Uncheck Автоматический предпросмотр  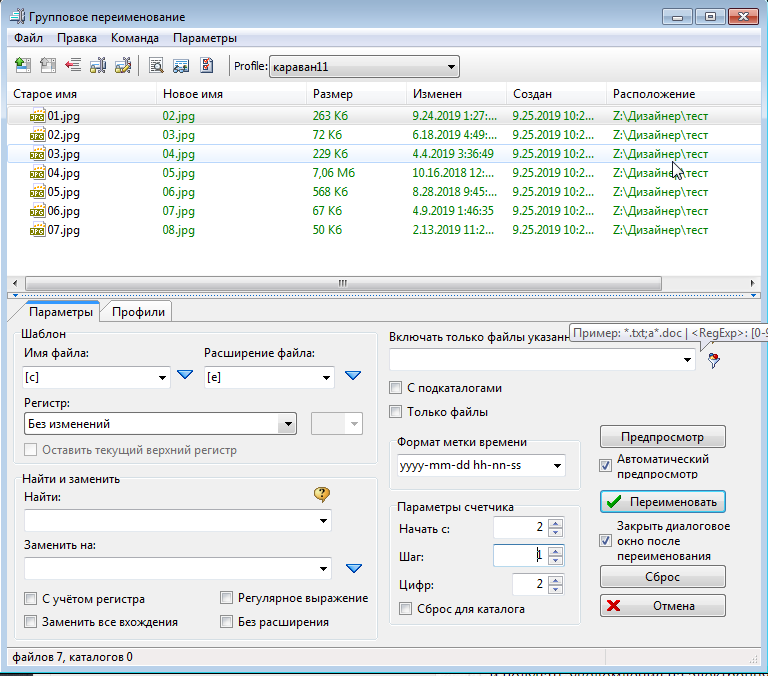(x=605, y=465)
